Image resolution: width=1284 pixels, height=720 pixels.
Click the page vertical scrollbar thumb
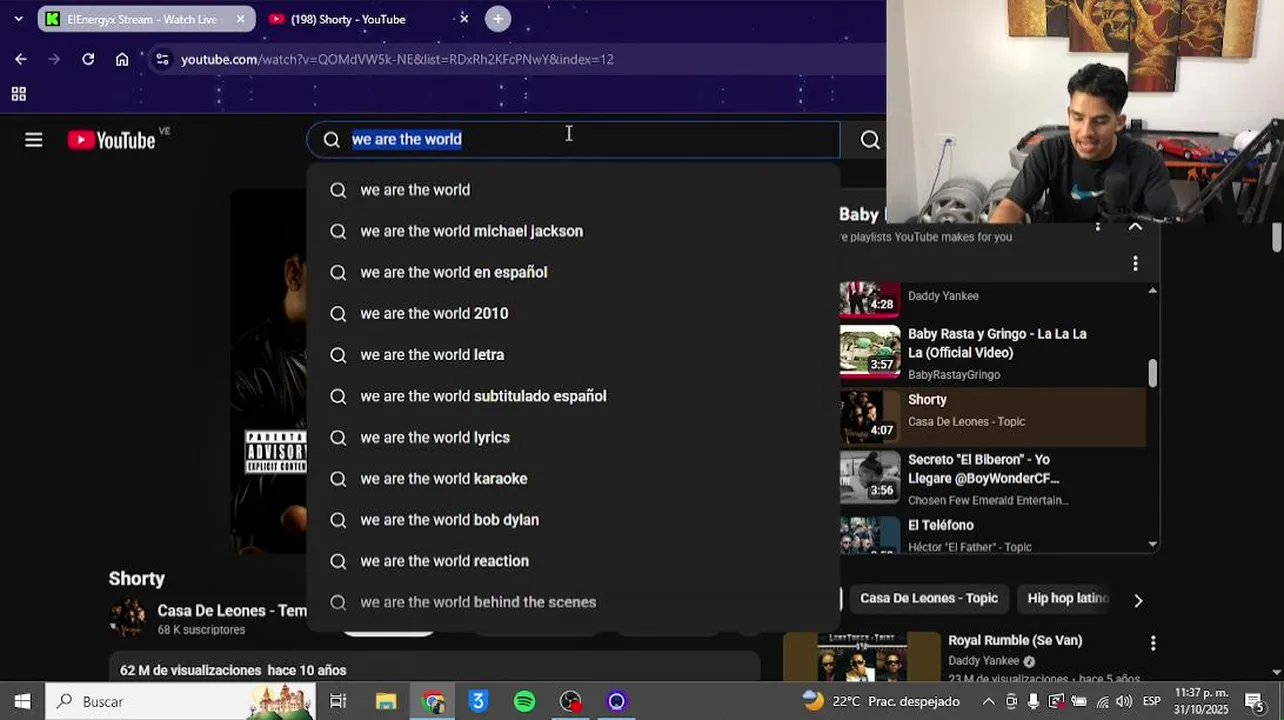[x=1277, y=236]
